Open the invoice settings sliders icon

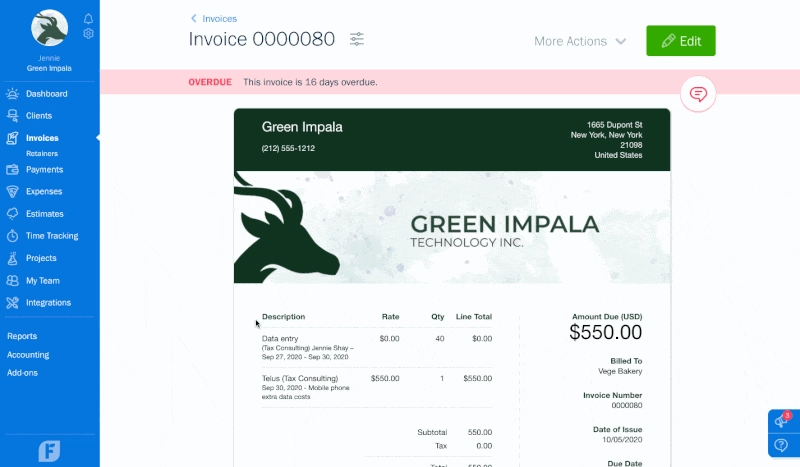point(357,39)
